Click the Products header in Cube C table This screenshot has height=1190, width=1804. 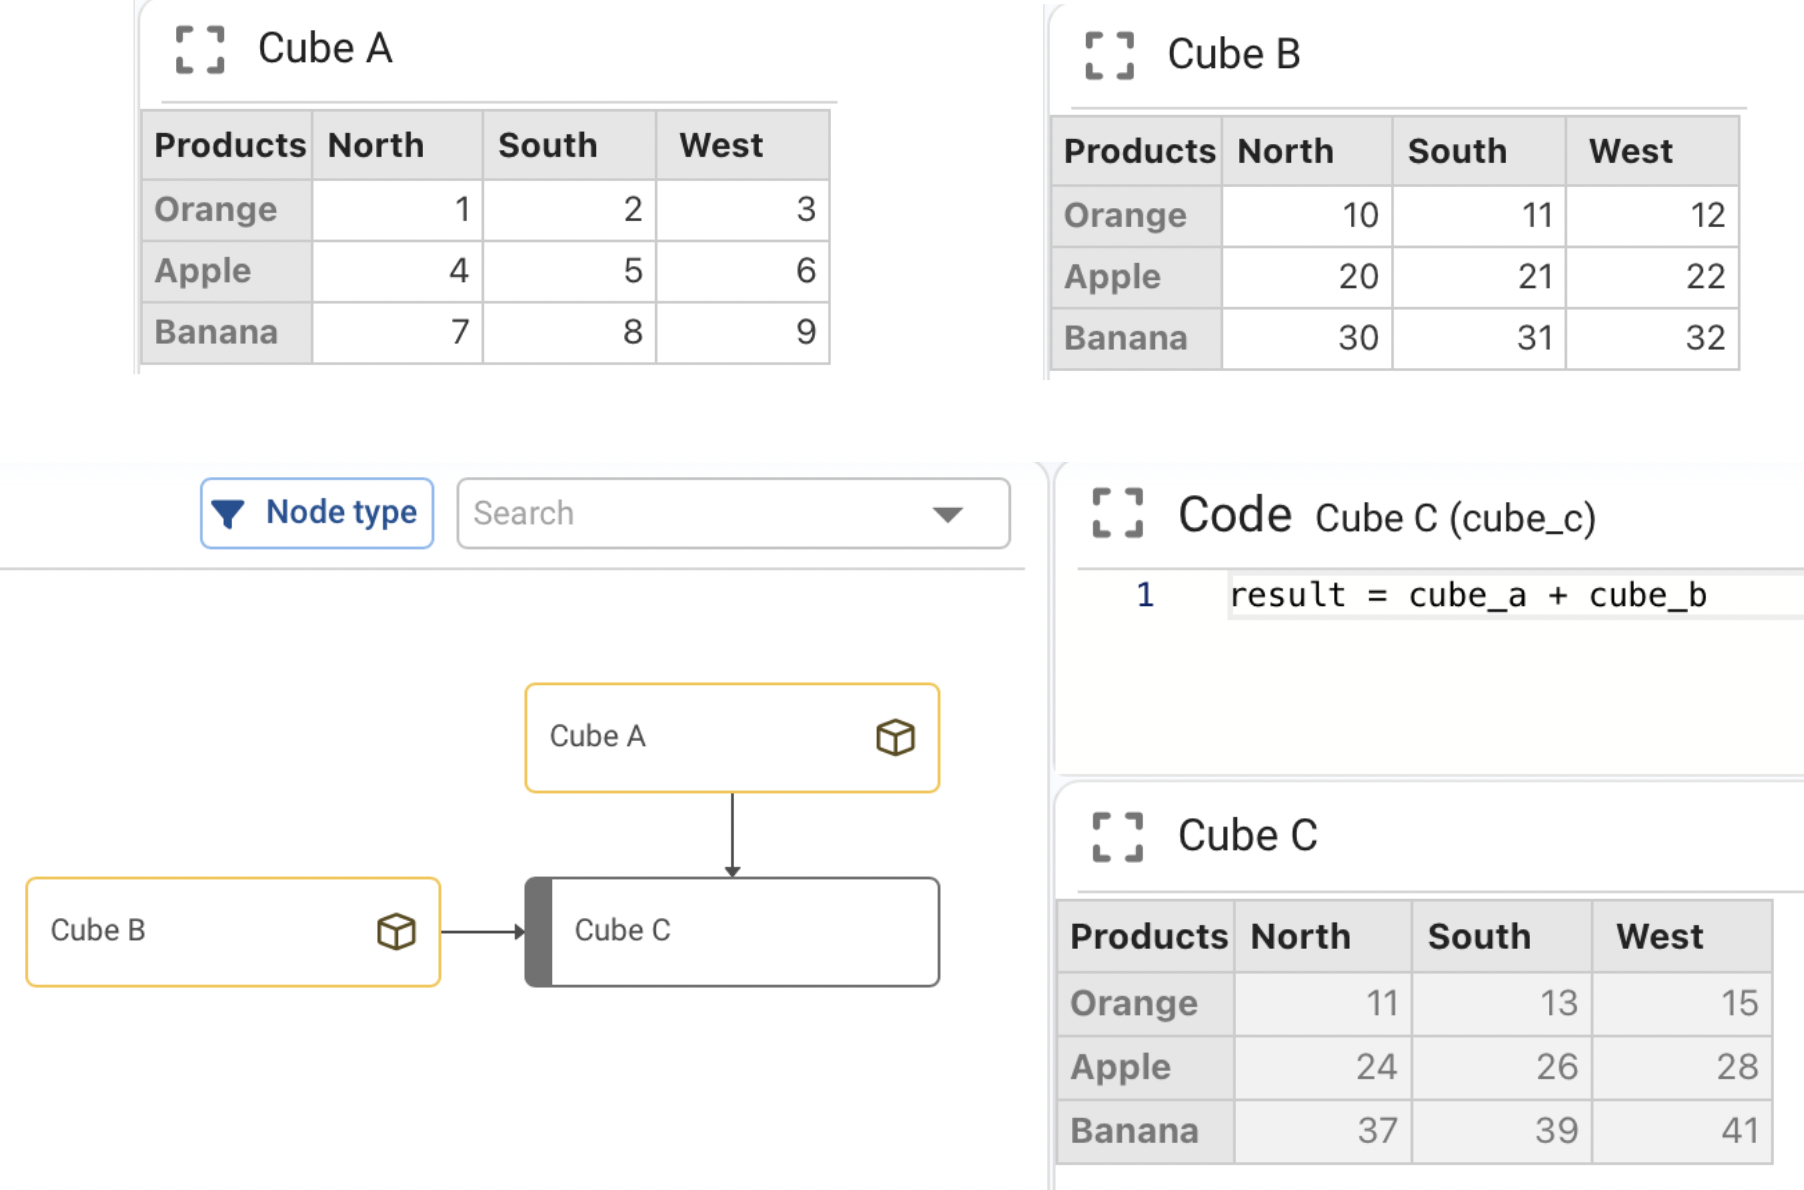click(1146, 937)
